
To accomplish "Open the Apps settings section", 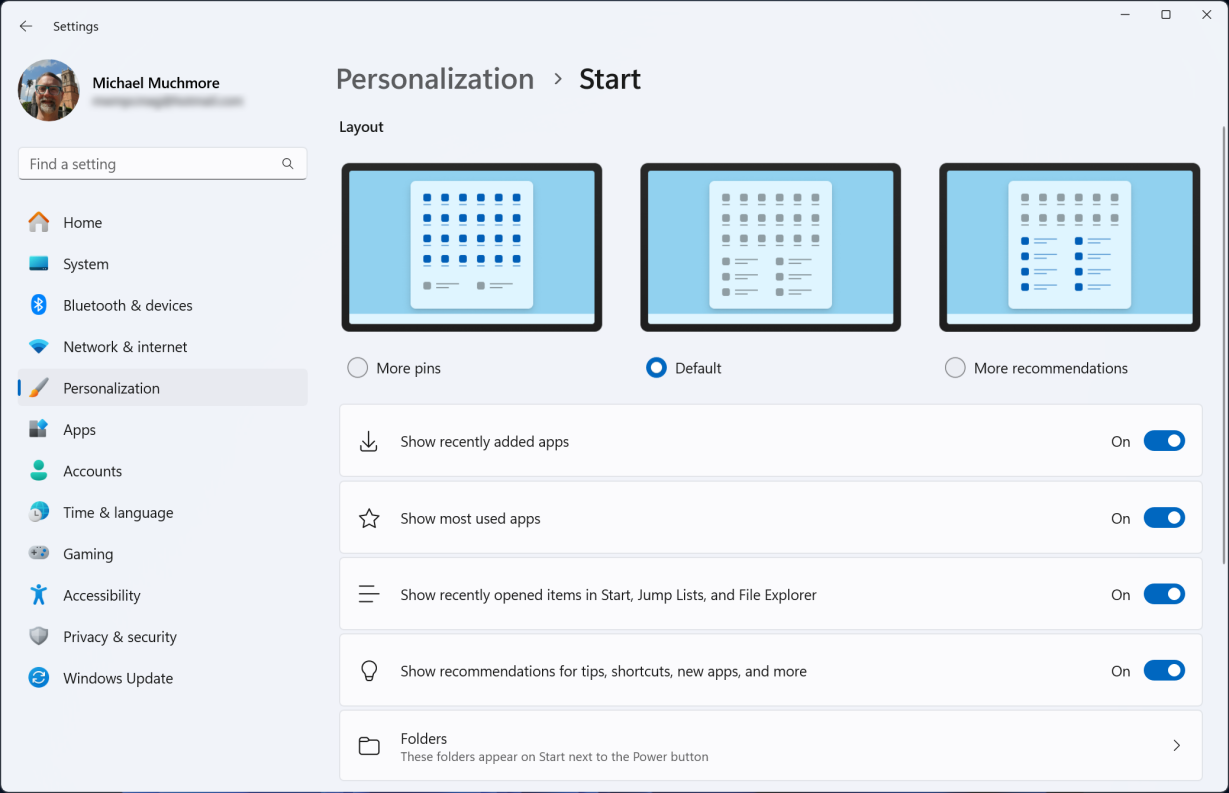I will pos(79,430).
